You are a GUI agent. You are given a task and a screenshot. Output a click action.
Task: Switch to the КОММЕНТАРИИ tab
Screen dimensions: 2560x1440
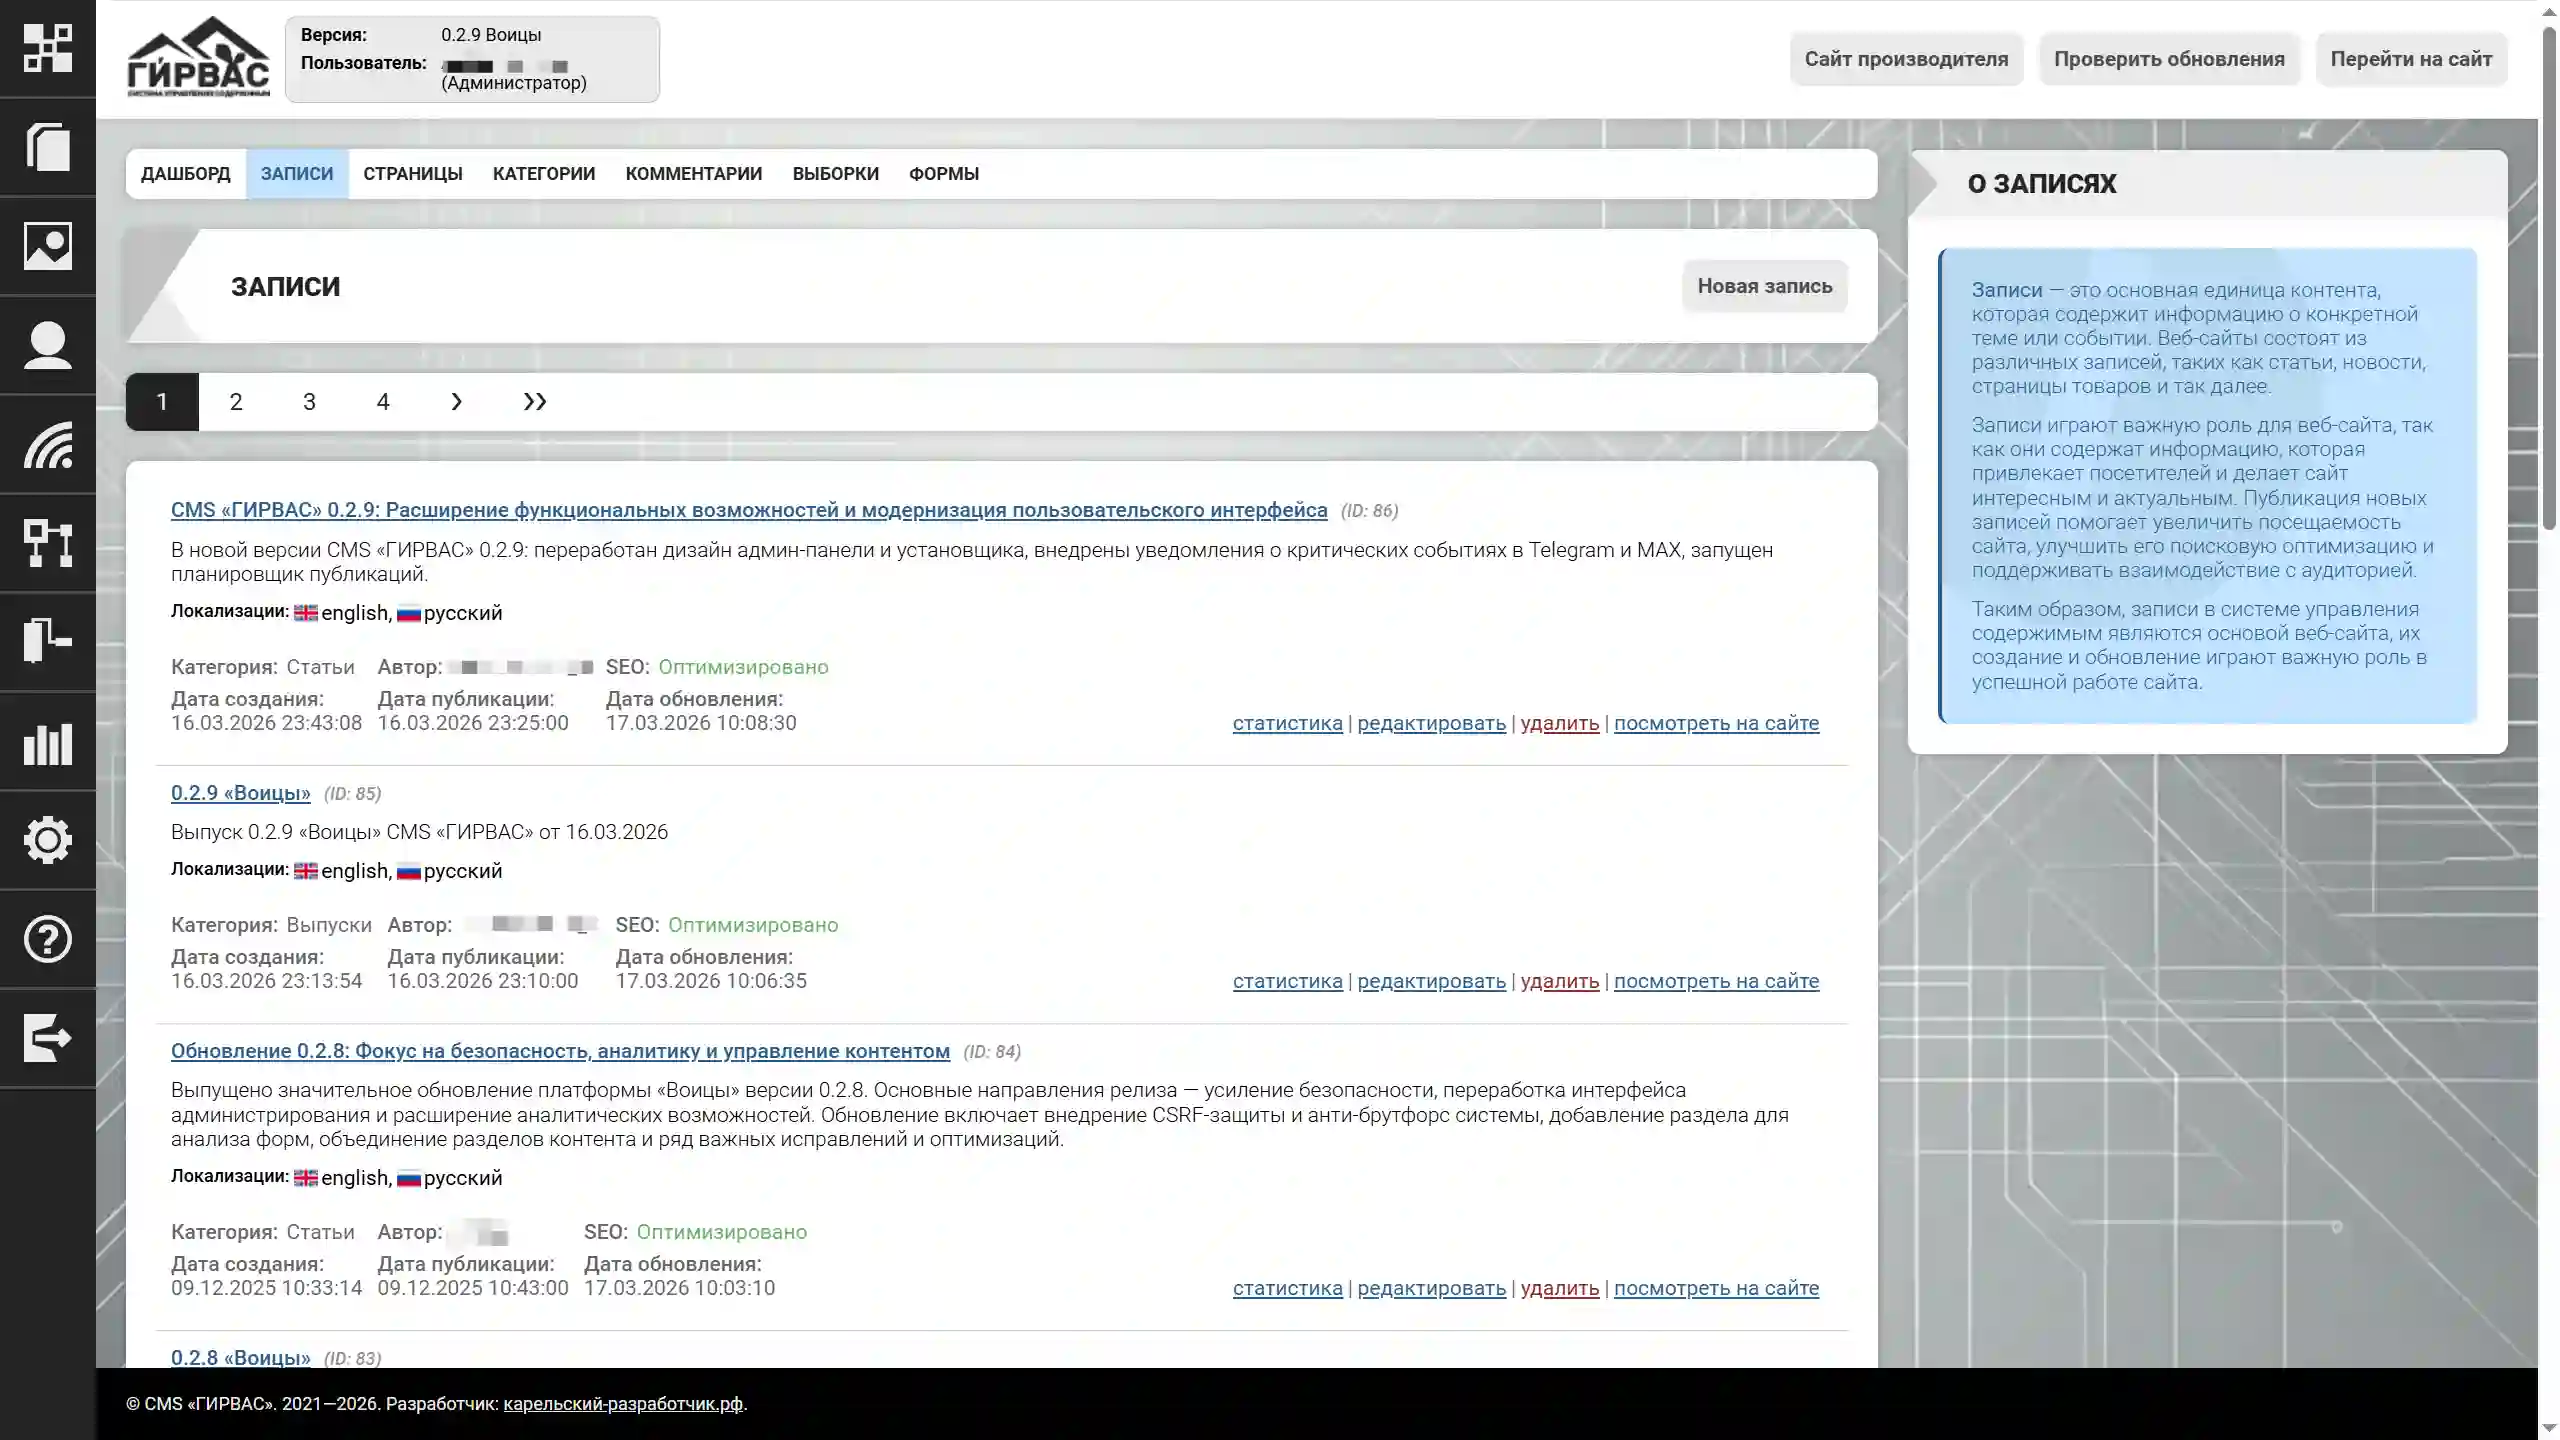click(x=693, y=173)
